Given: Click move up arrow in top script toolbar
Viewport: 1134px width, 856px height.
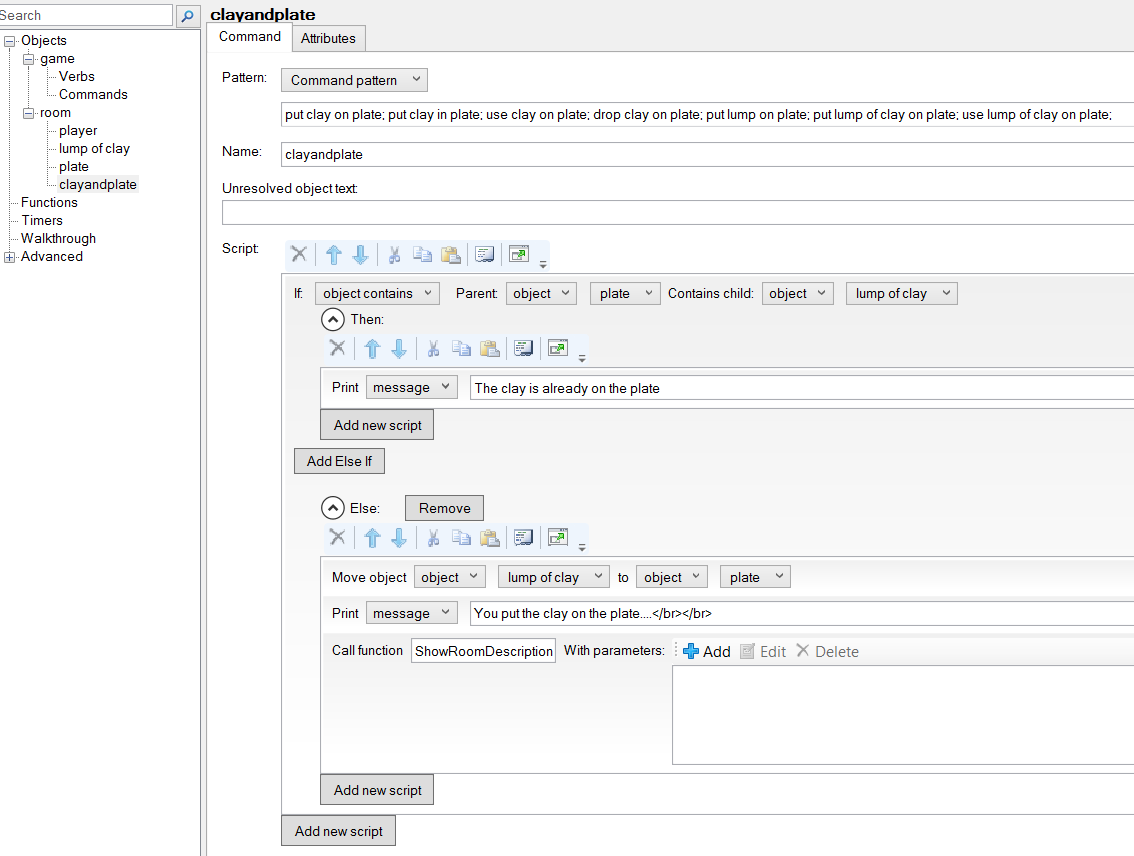Looking at the screenshot, I should (334, 255).
